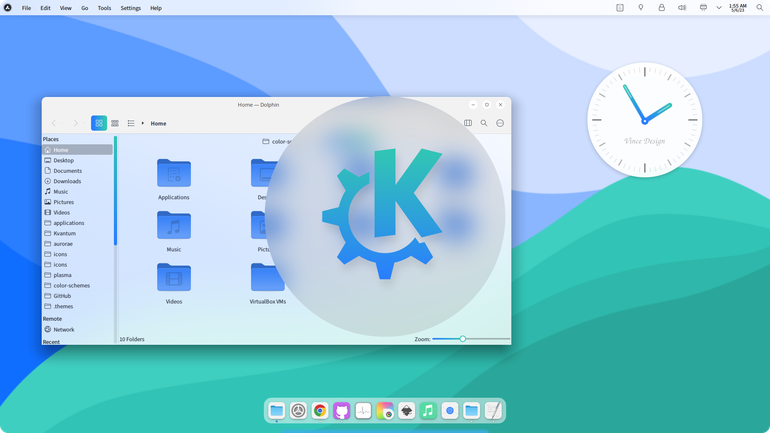Open the blue circle browser icon in dock
Image resolution: width=770 pixels, height=433 pixels.
point(450,410)
